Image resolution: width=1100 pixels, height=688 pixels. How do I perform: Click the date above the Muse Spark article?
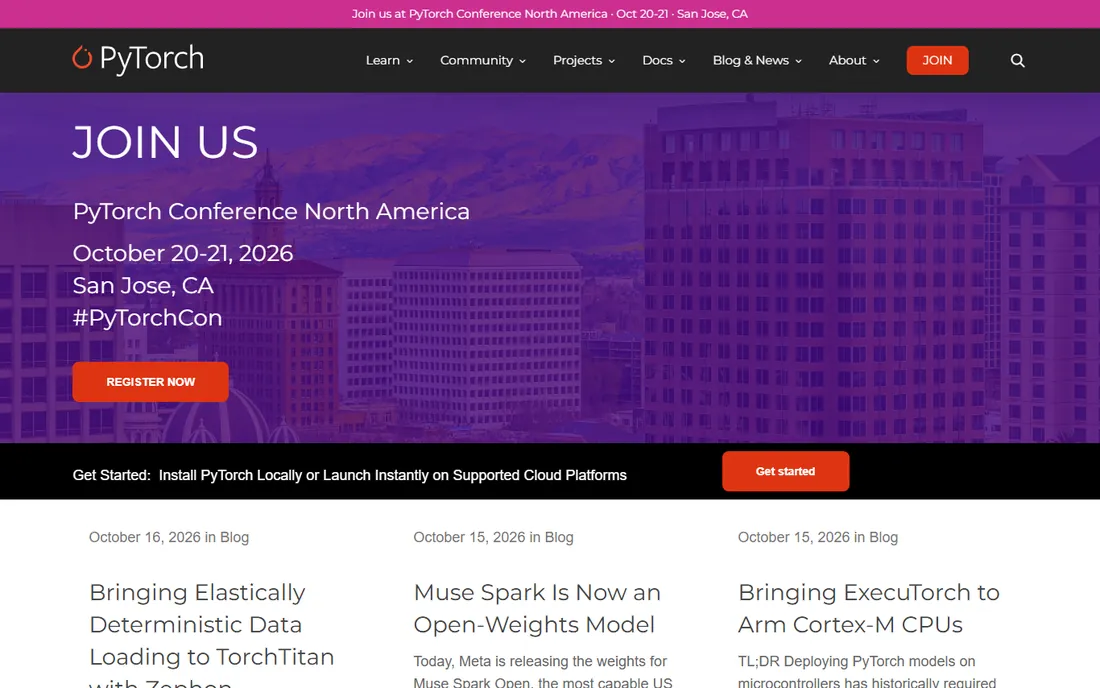click(x=493, y=537)
